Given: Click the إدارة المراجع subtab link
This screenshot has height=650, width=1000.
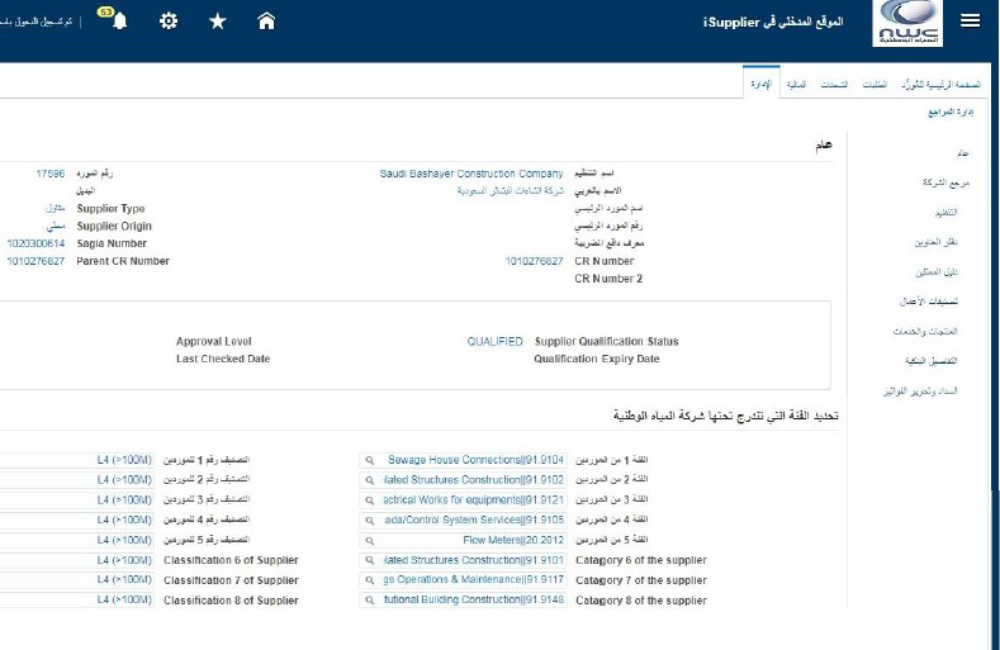Looking at the screenshot, I should tap(950, 112).
